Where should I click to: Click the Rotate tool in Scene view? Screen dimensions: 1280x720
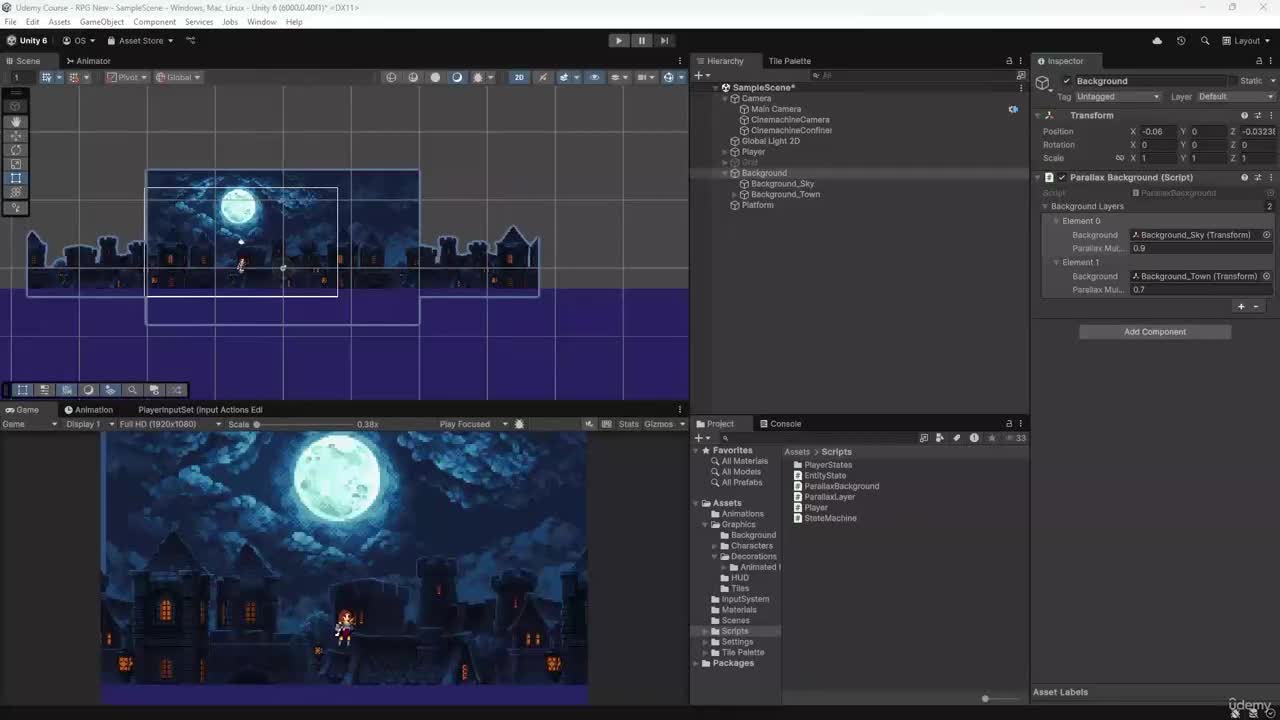16,150
